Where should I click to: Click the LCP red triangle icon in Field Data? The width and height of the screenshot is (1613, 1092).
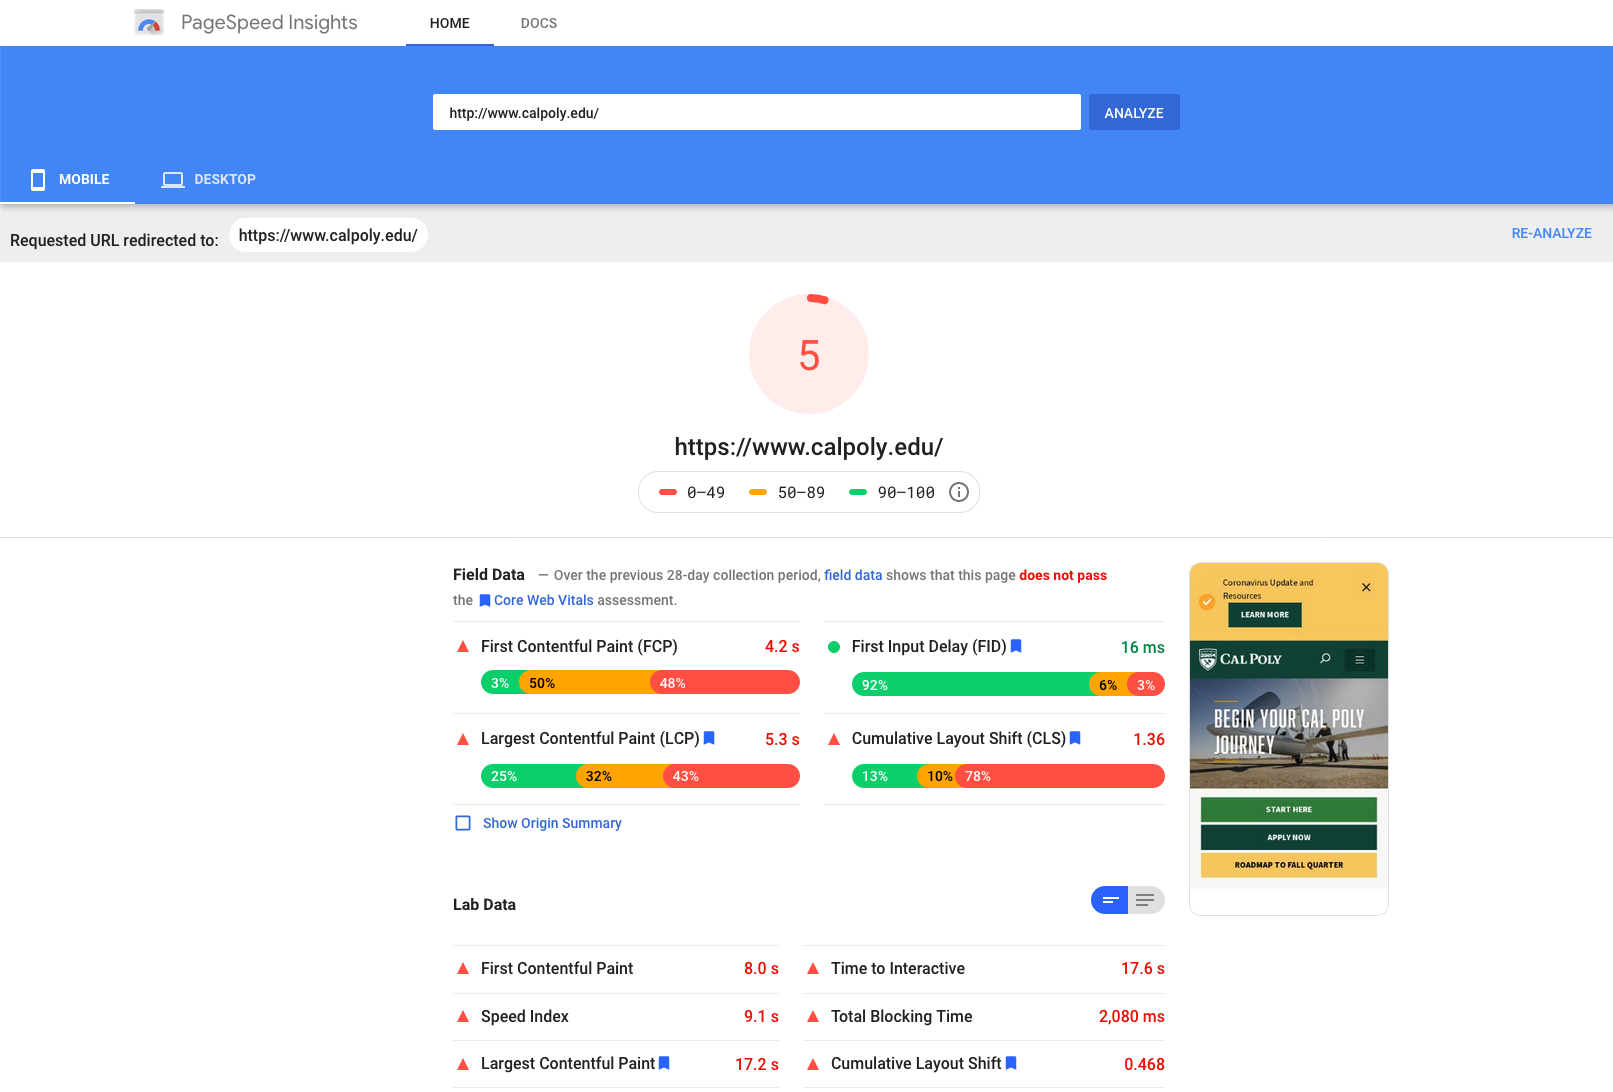463,739
